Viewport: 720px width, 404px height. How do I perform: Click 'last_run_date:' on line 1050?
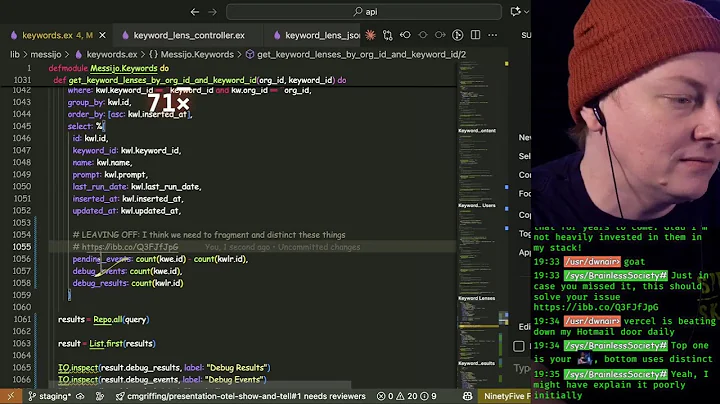coord(100,187)
